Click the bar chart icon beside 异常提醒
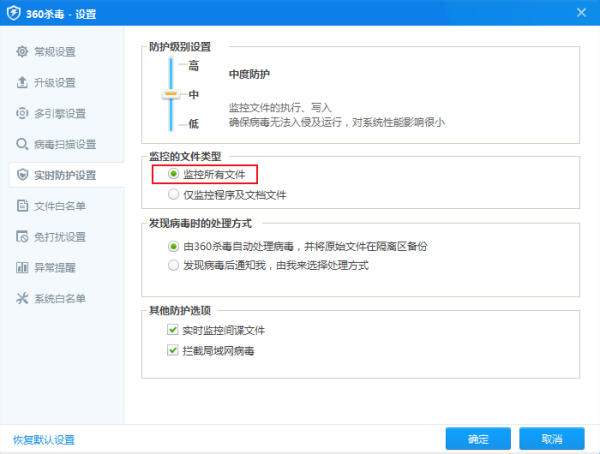The width and height of the screenshot is (600, 454). pyautogui.click(x=22, y=268)
